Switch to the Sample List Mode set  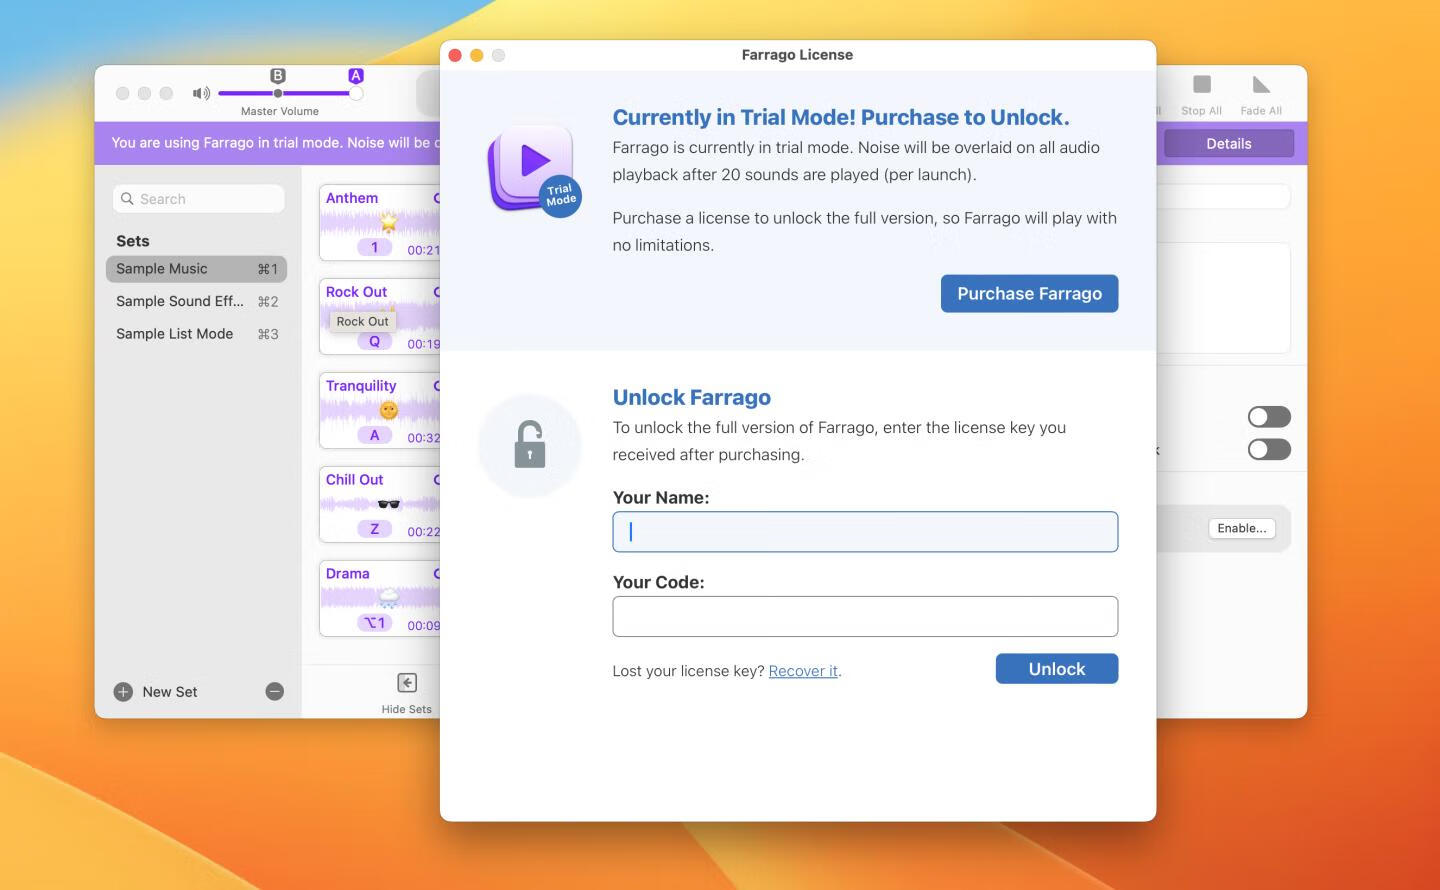click(175, 333)
